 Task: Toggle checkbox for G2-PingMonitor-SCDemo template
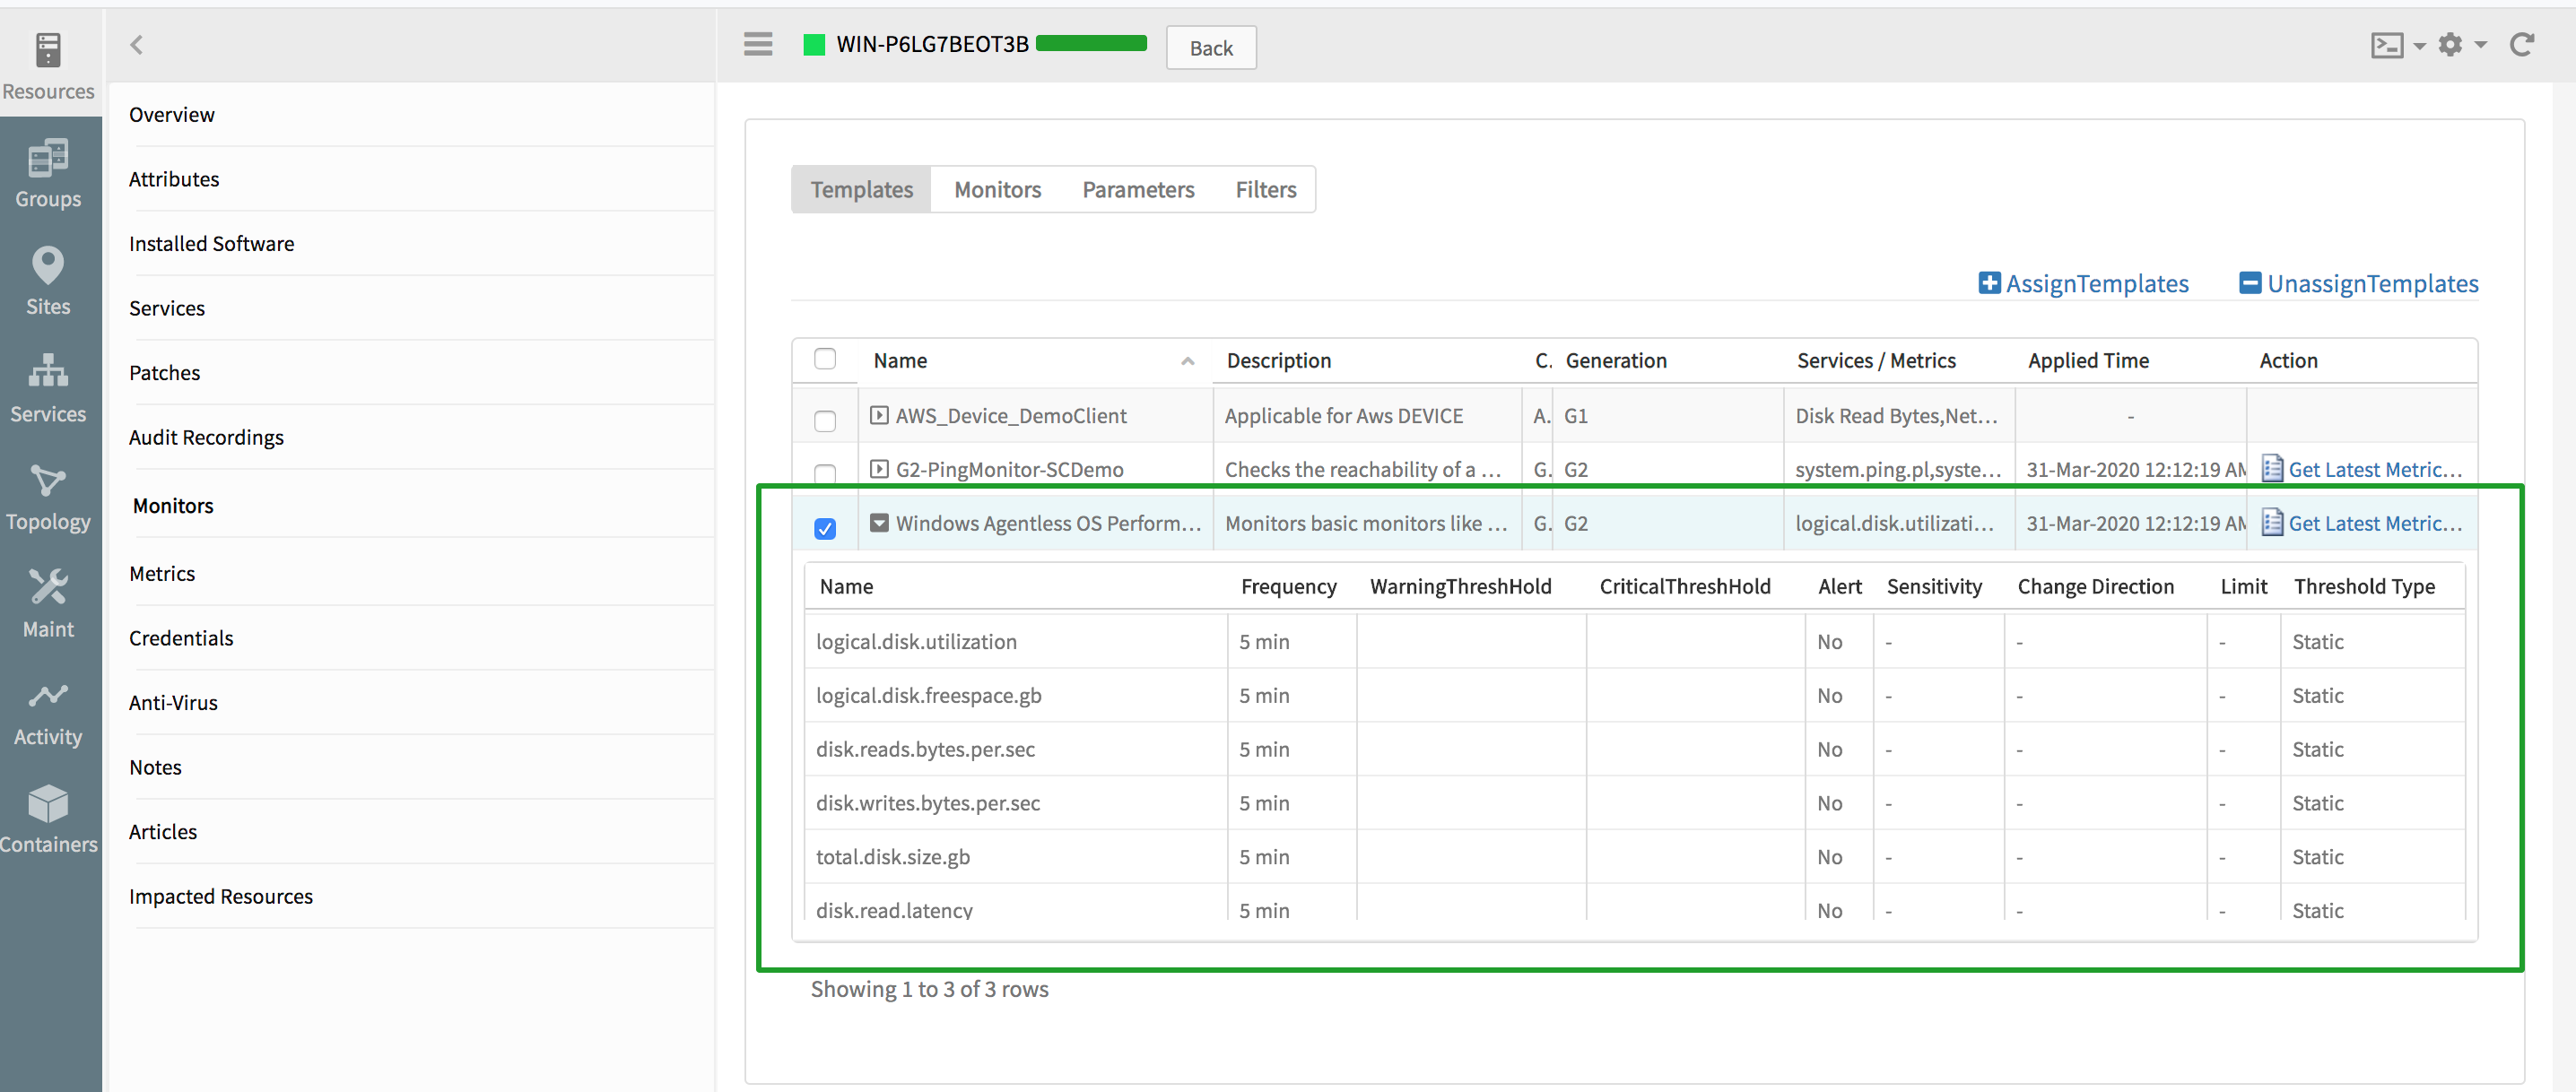coord(824,472)
